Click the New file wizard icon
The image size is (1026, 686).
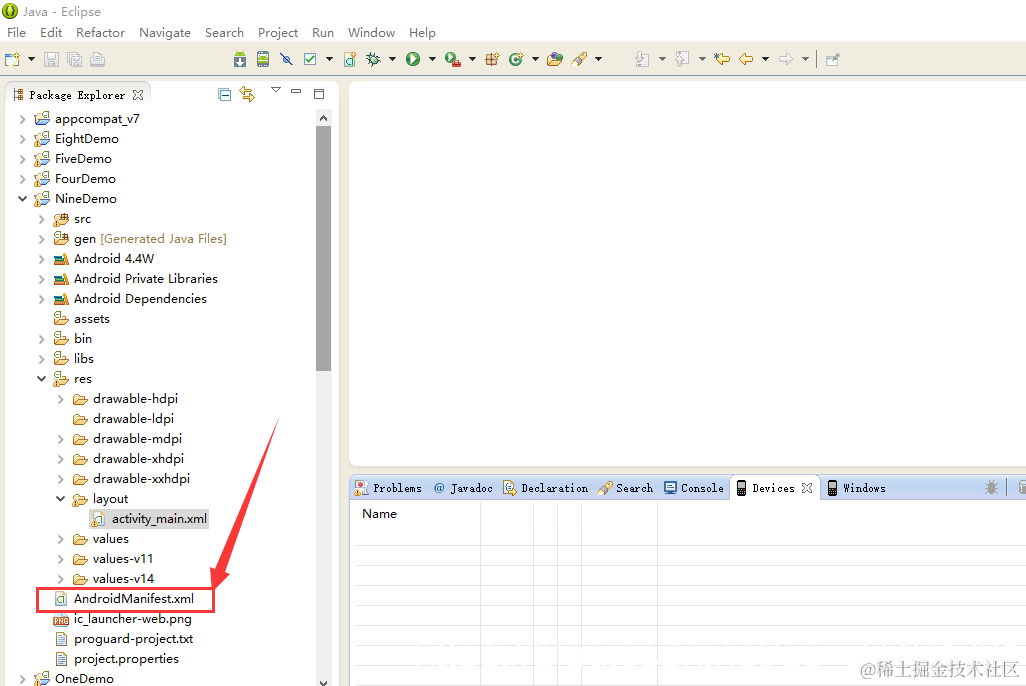coord(12,60)
